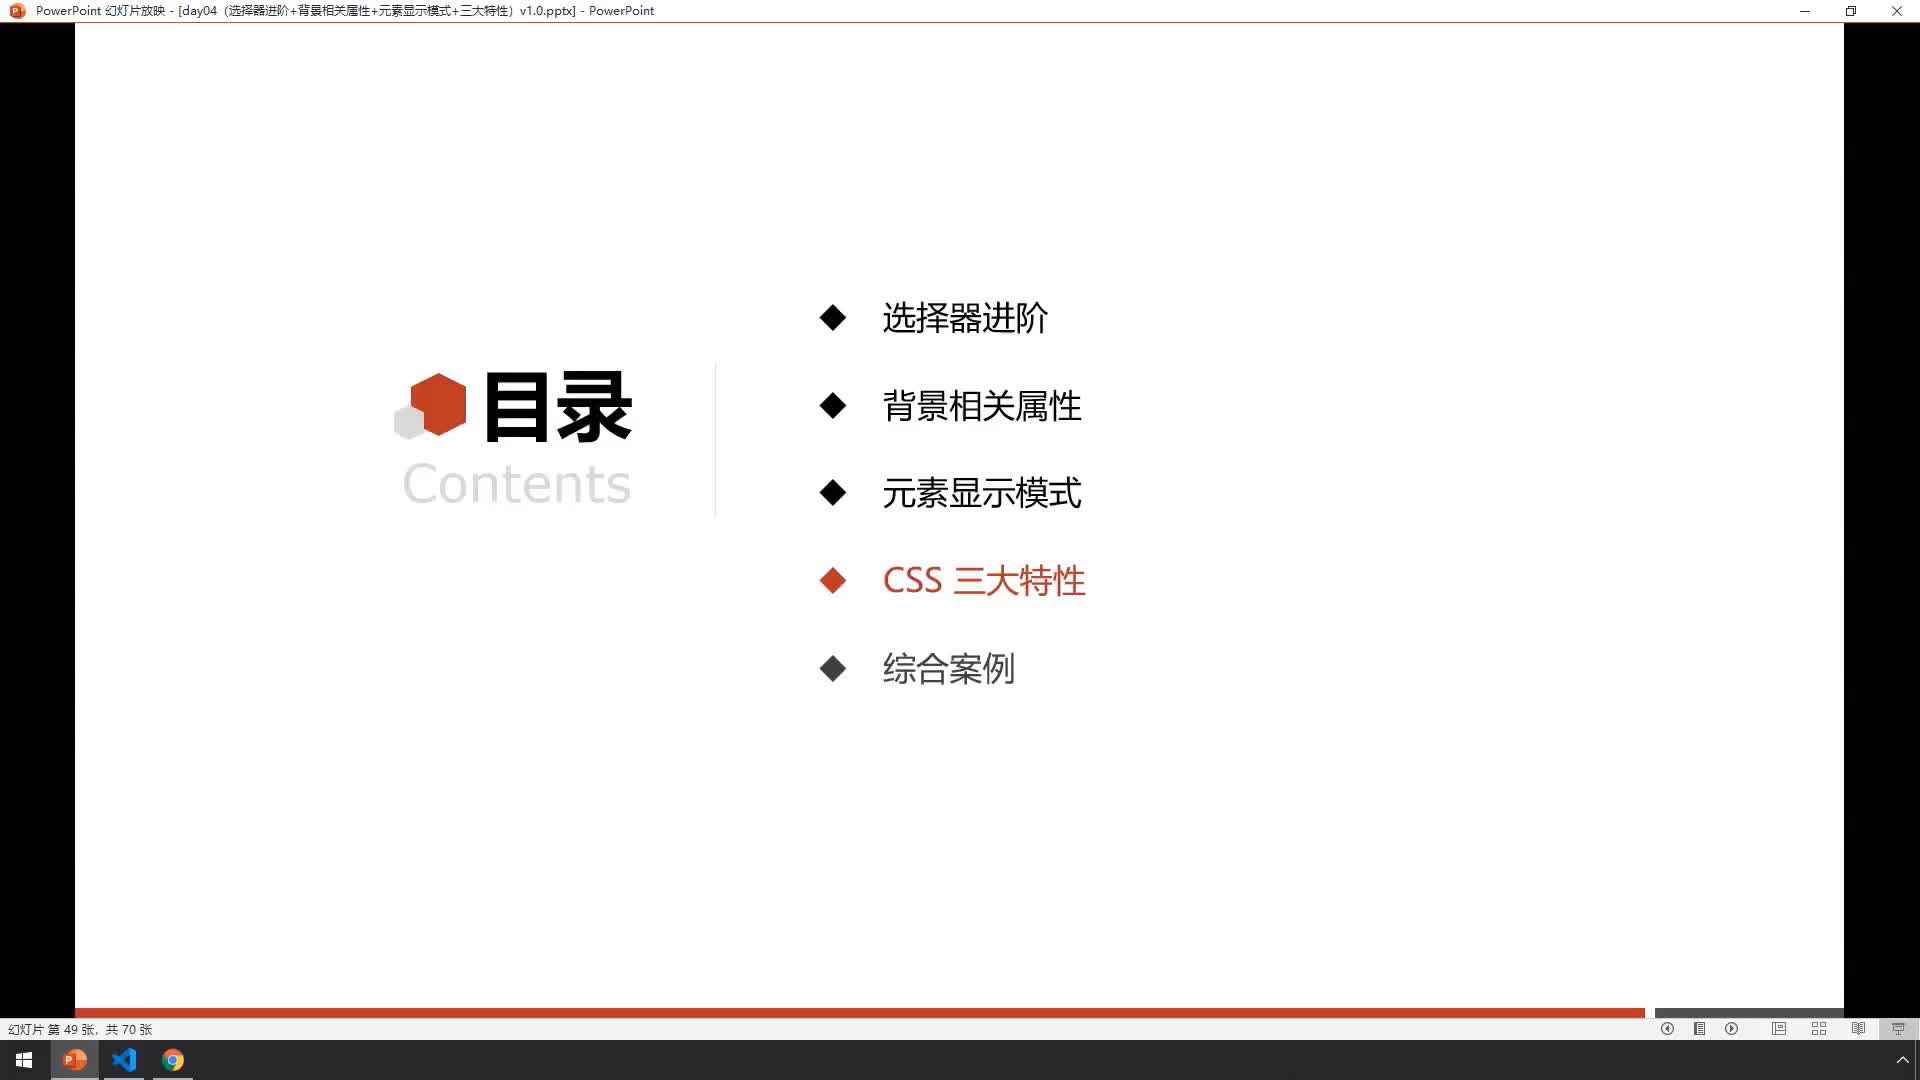Click the reading view icon in status bar
The image size is (1920, 1080).
[x=1859, y=1029]
